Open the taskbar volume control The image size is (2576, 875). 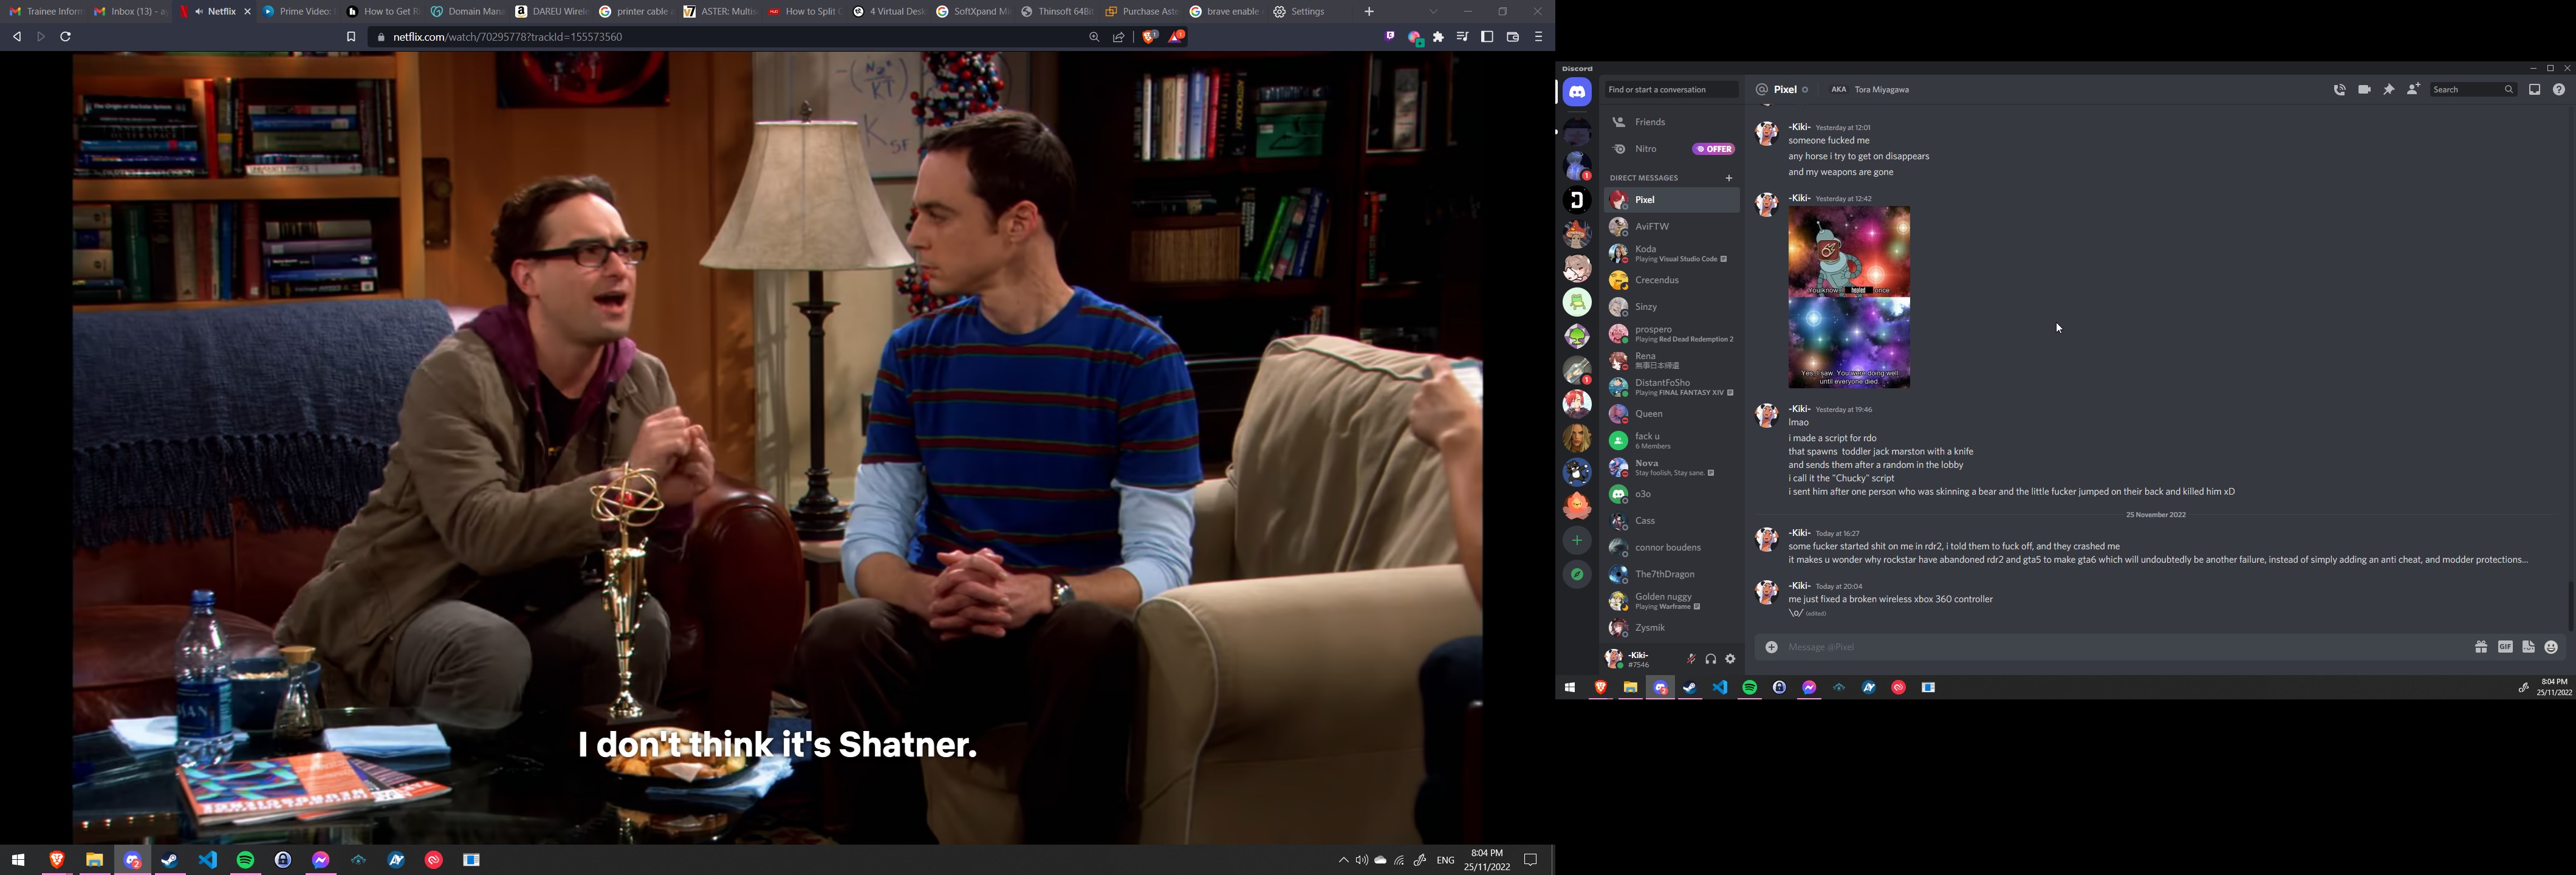1362,860
